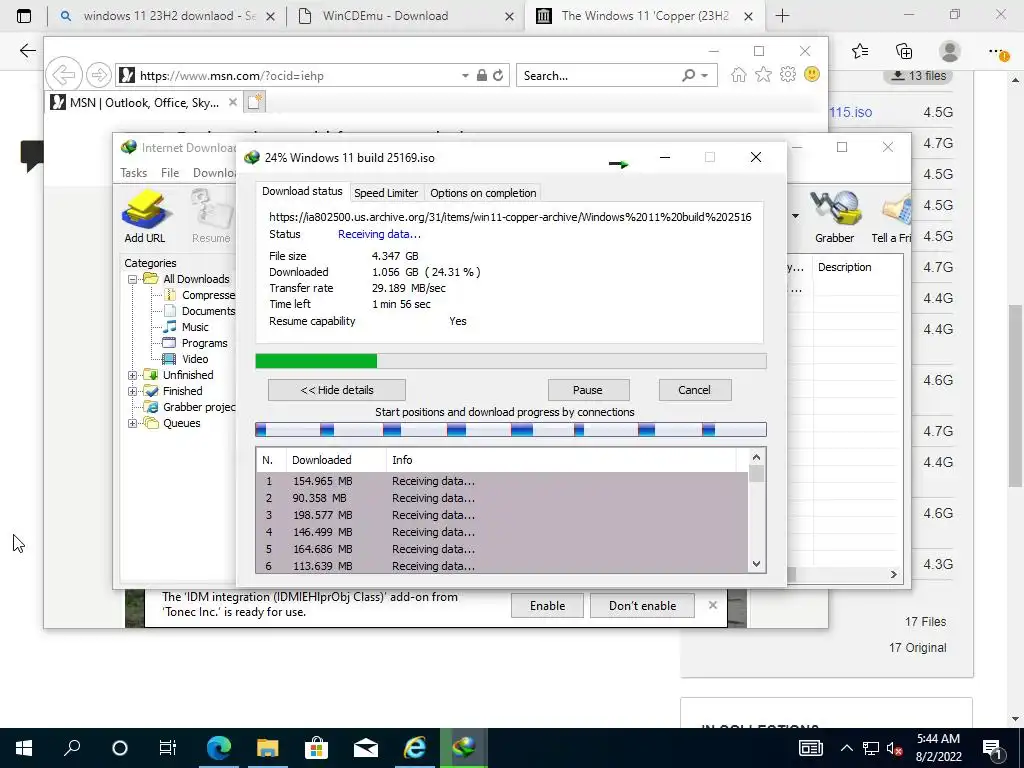Image resolution: width=1024 pixels, height=768 pixels.
Task: Collapse the All Downloads tree node
Action: [133, 280]
